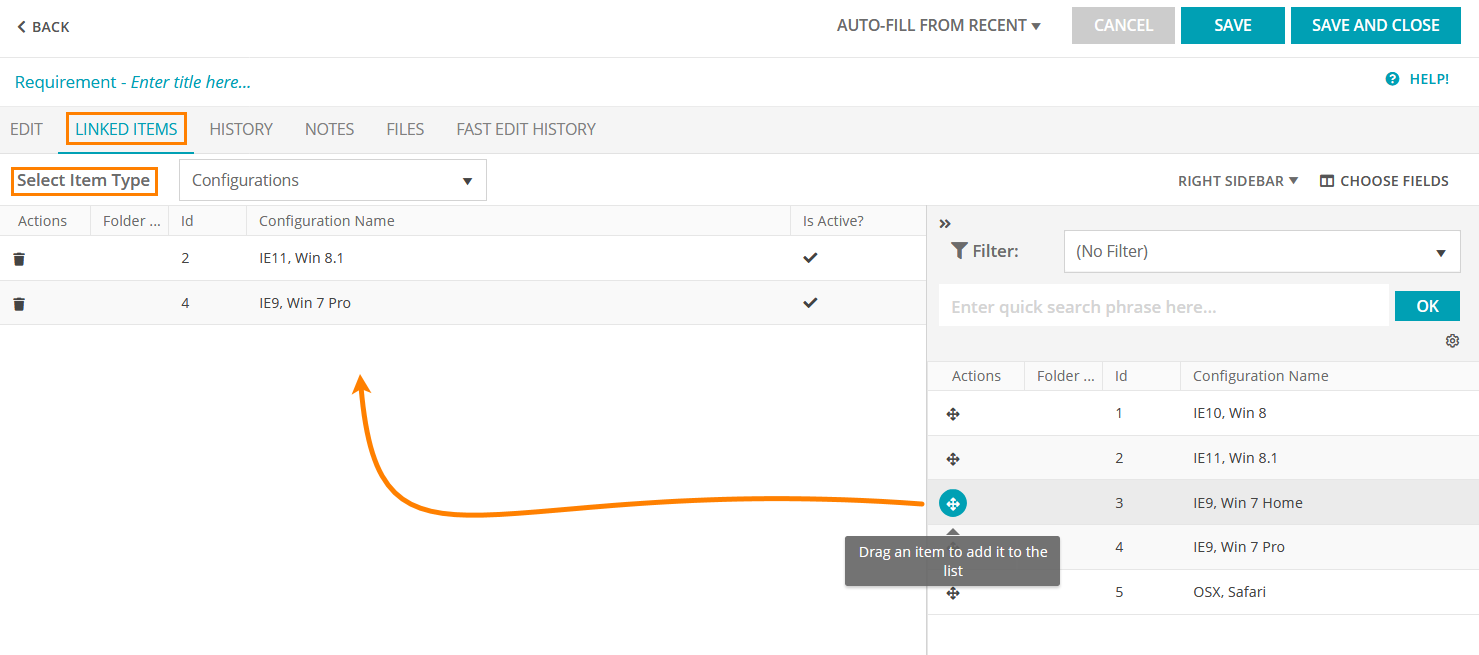
Task: Click drag handle icon for IE10, Win 8
Action: (x=953, y=414)
